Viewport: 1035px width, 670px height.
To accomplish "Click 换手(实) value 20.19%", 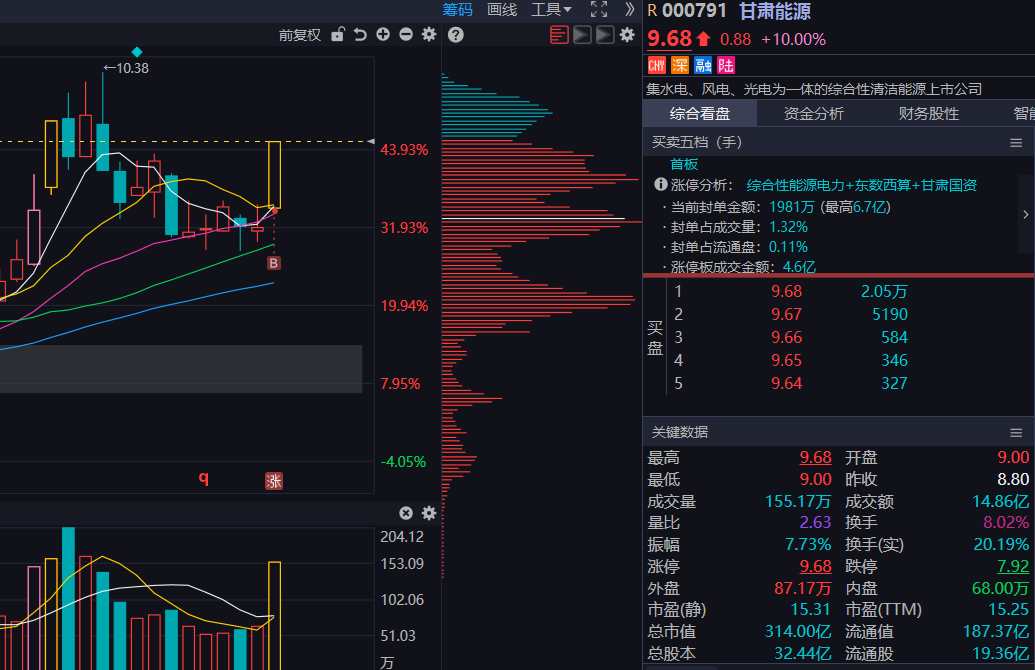I will tap(1001, 545).
